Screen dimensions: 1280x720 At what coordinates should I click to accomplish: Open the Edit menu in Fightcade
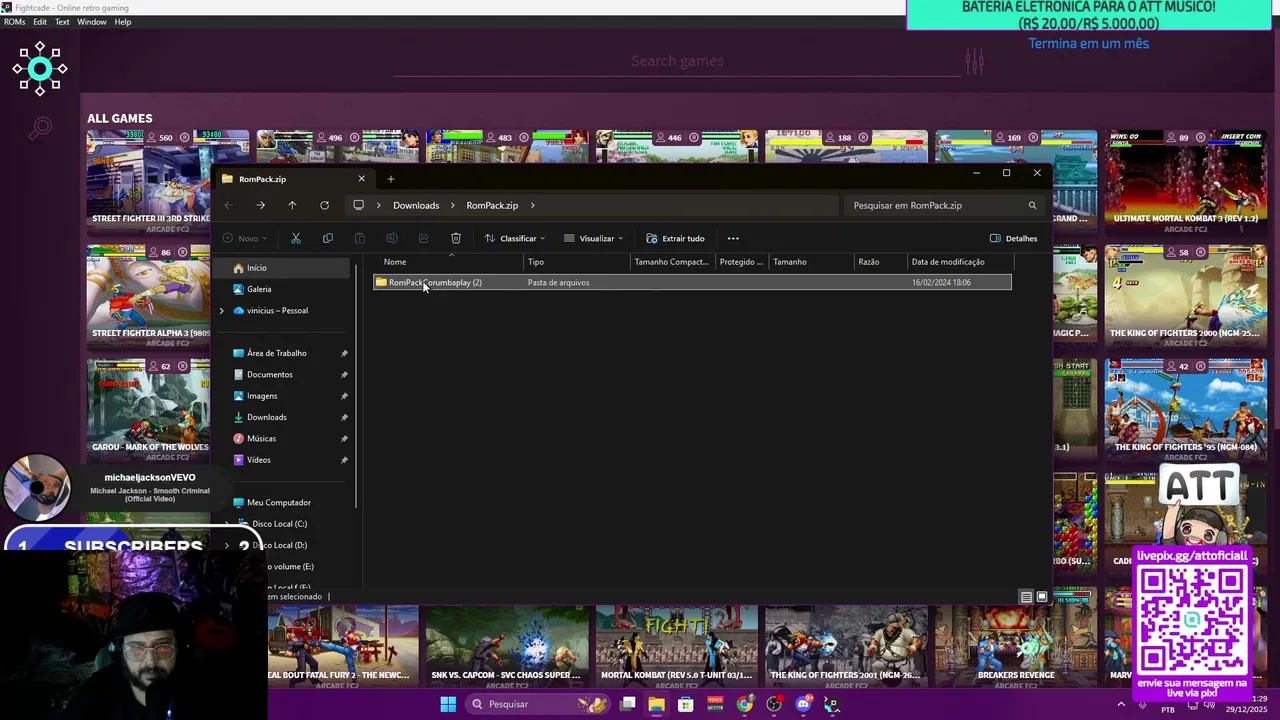[x=40, y=22]
